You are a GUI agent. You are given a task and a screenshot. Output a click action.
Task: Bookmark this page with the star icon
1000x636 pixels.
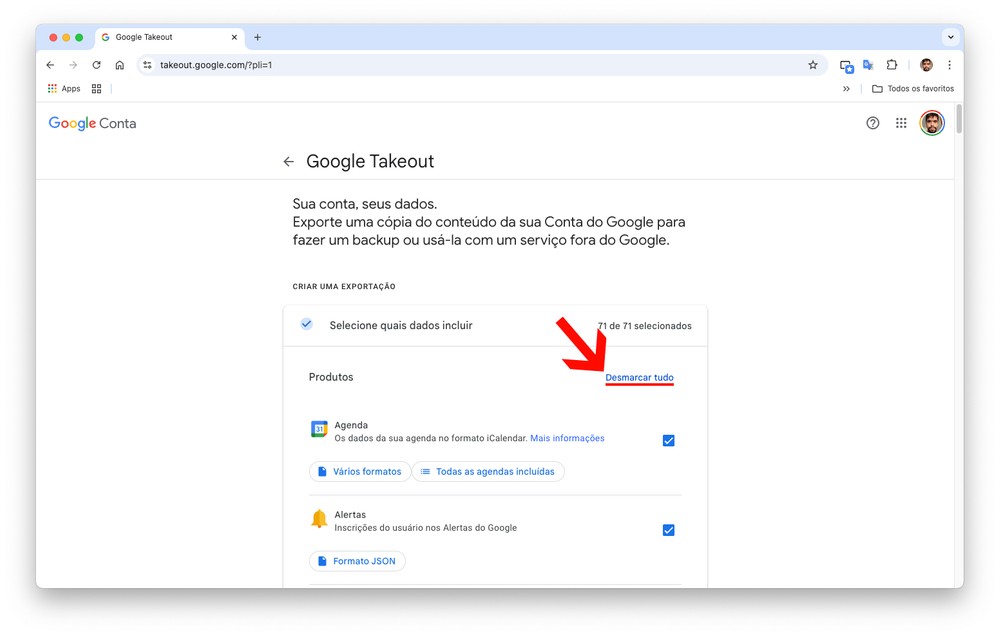tap(813, 65)
